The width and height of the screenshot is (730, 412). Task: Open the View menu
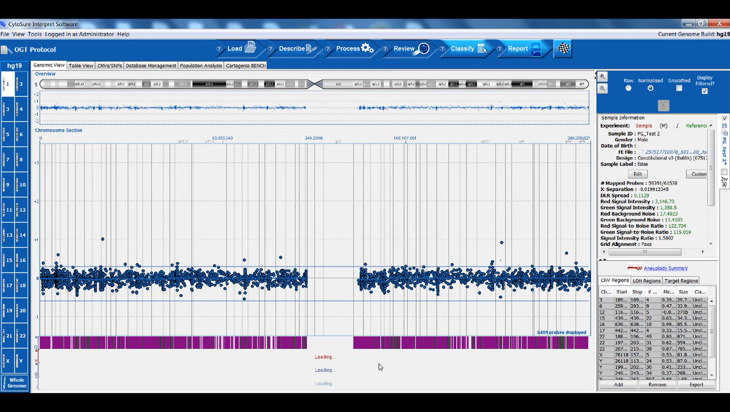pos(19,34)
